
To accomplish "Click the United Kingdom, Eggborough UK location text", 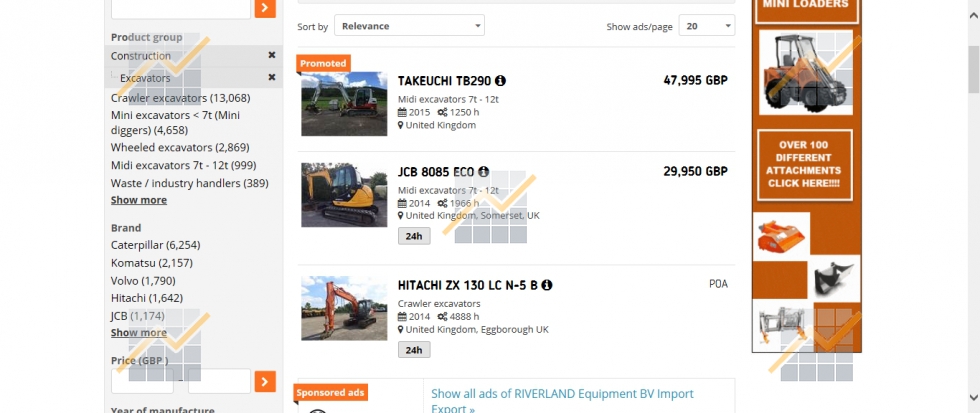I will click(477, 329).
